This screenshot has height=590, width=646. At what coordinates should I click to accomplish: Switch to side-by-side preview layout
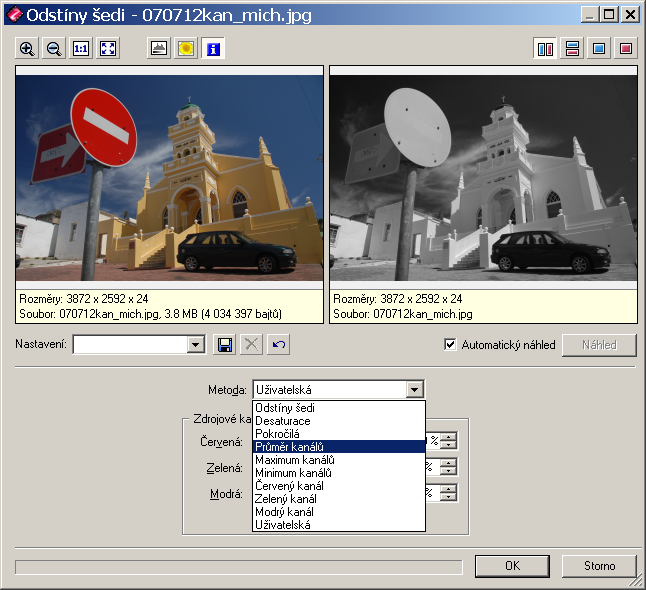coord(545,48)
